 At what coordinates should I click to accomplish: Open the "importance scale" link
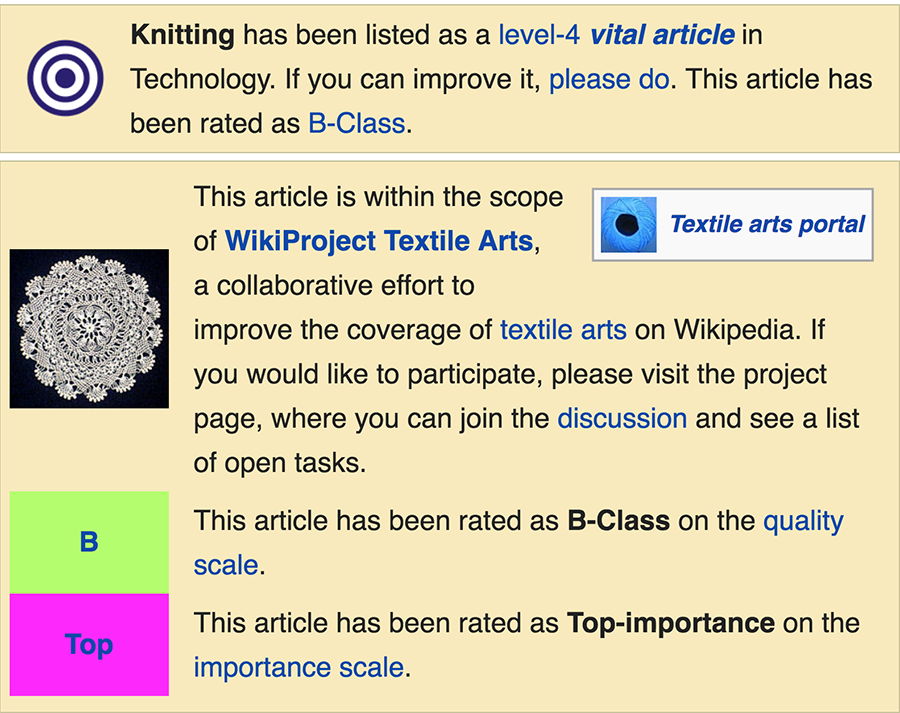tap(298, 667)
